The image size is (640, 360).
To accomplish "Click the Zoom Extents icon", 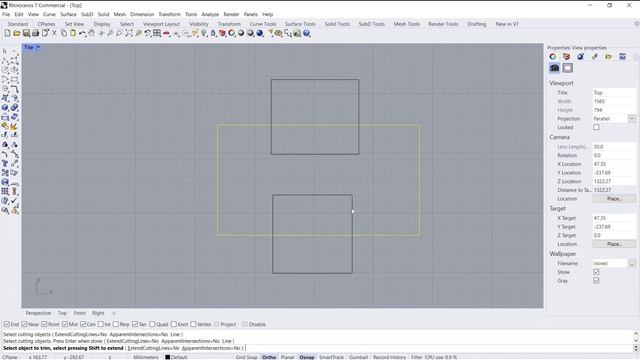I will point(129,33).
